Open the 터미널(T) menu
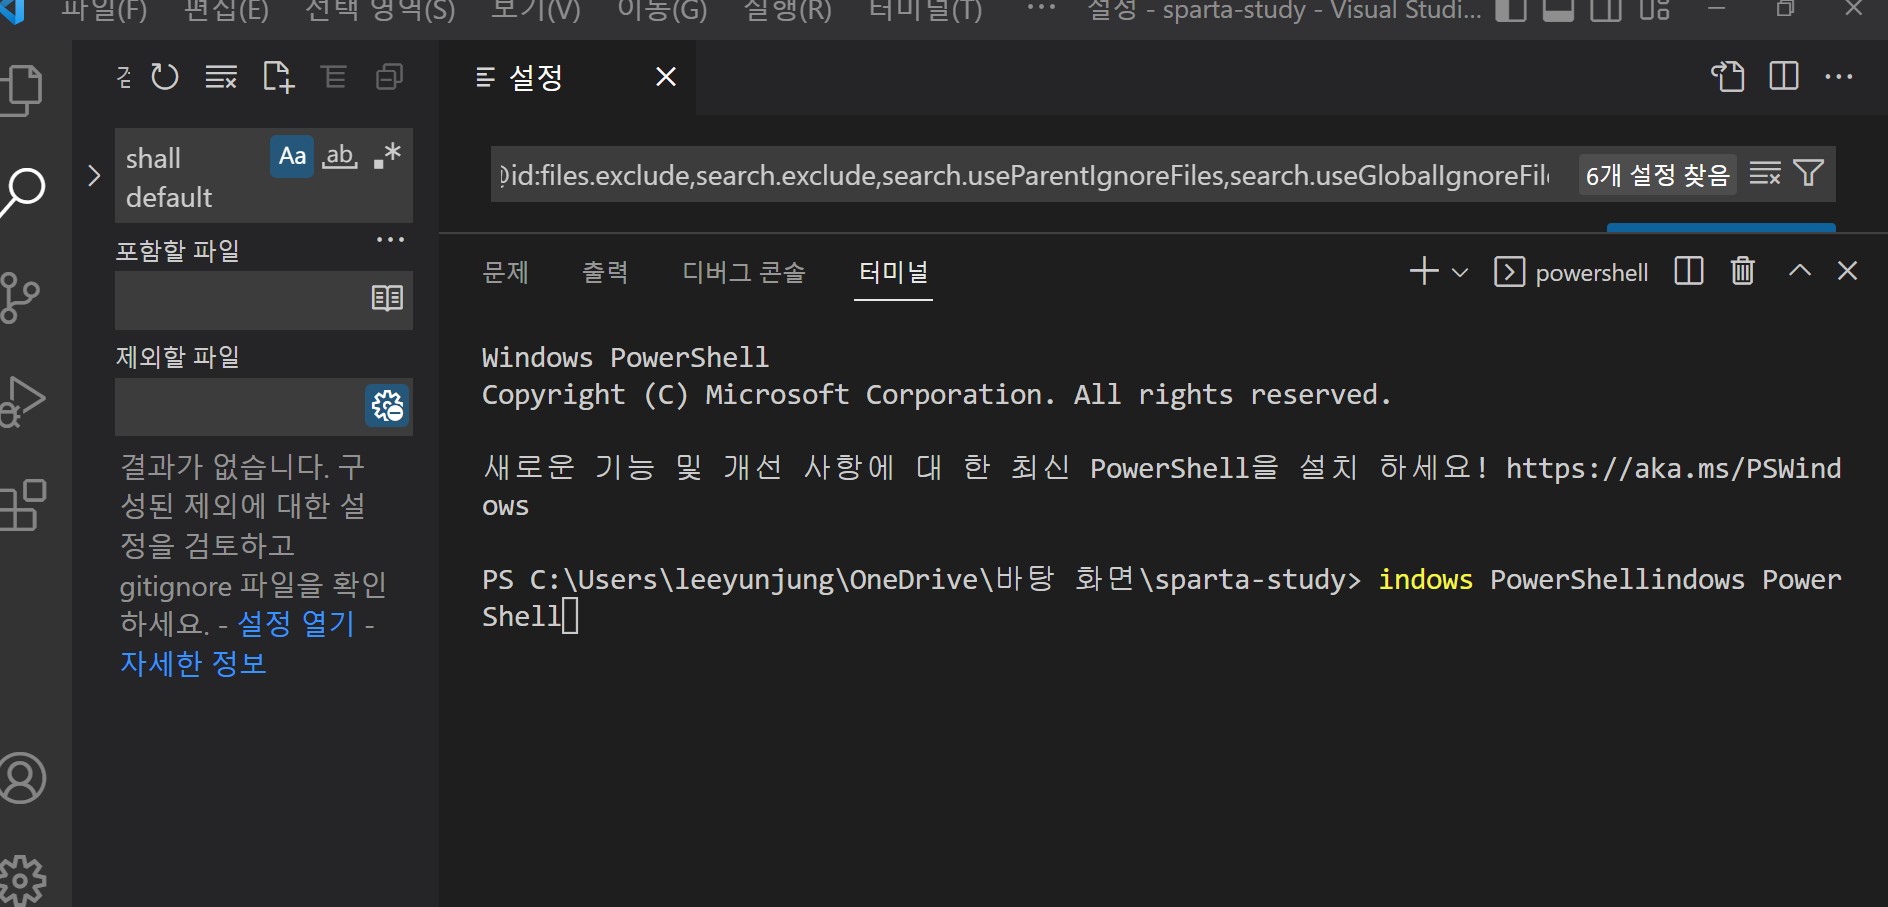Image resolution: width=1888 pixels, height=907 pixels. click(925, 11)
